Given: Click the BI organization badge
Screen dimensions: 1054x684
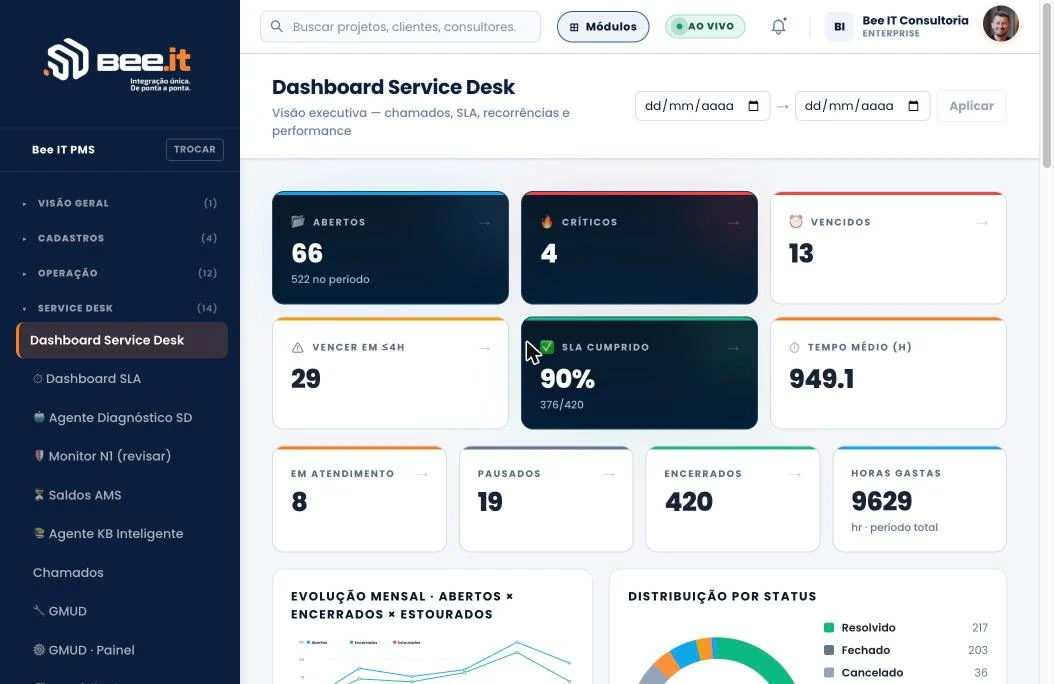Looking at the screenshot, I should pyautogui.click(x=839, y=27).
